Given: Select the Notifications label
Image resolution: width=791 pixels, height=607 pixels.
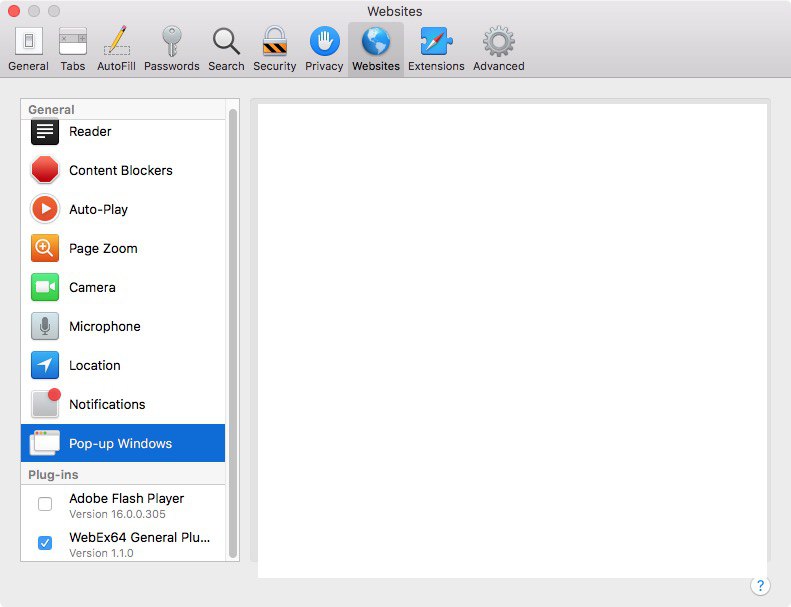Looking at the screenshot, I should pyautogui.click(x=107, y=404).
